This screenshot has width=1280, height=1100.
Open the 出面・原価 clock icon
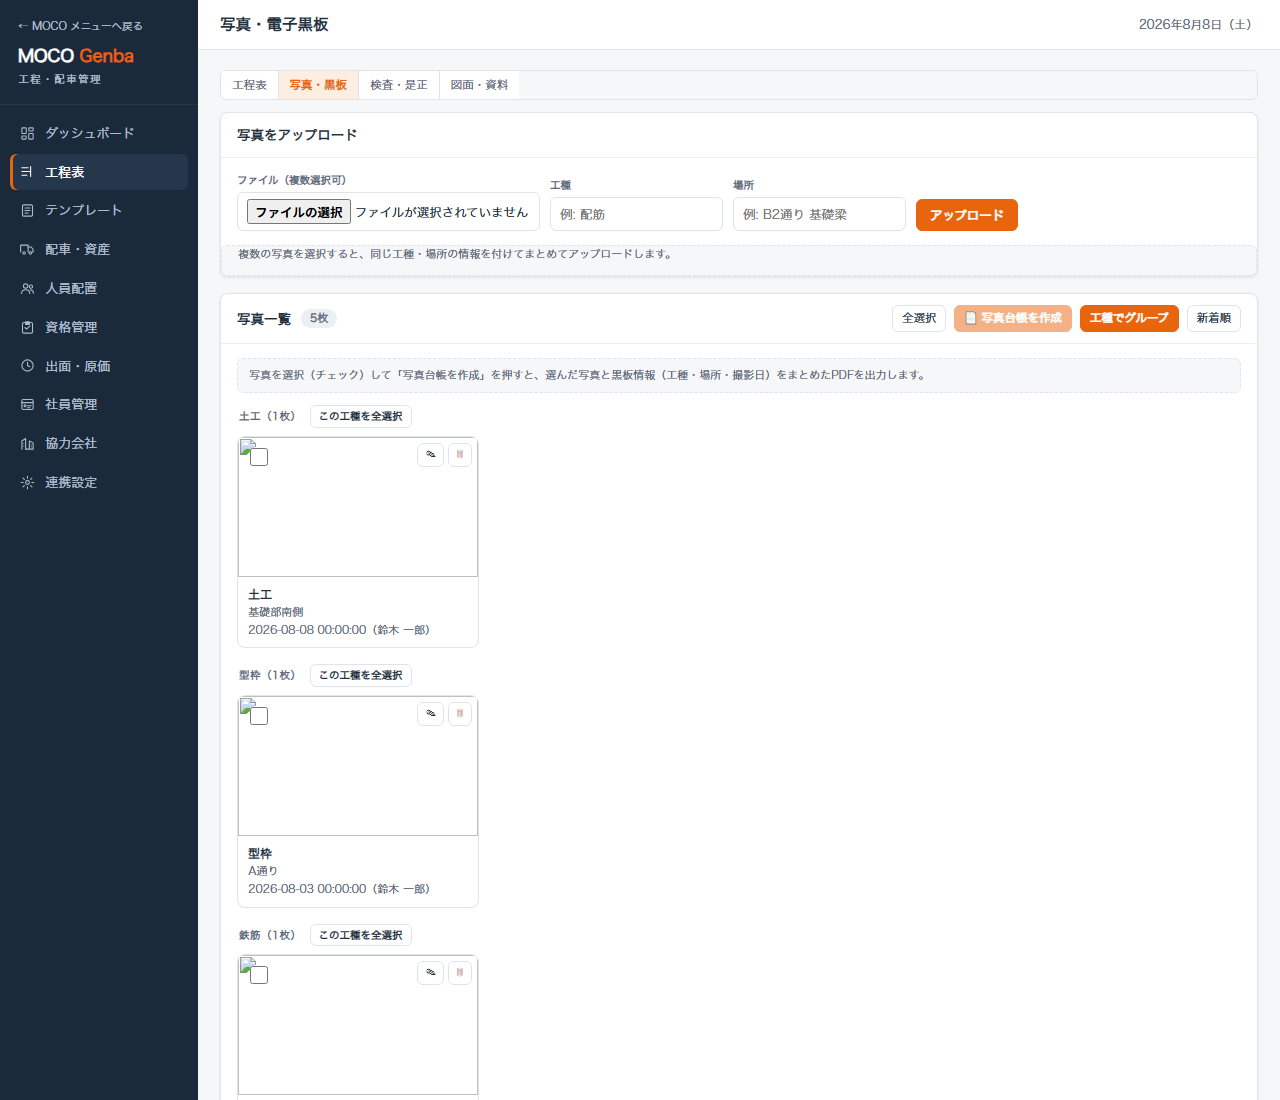point(27,366)
